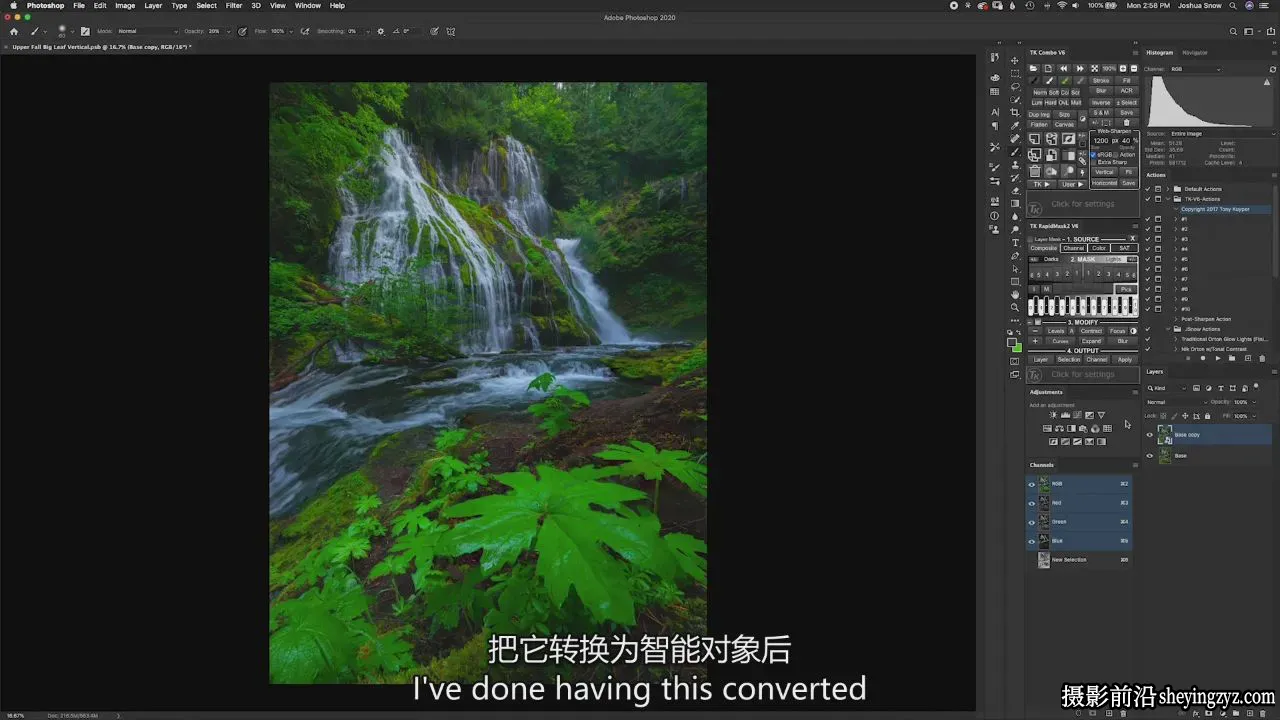Hide the Base layer
The width and height of the screenshot is (1280, 720).
point(1150,456)
